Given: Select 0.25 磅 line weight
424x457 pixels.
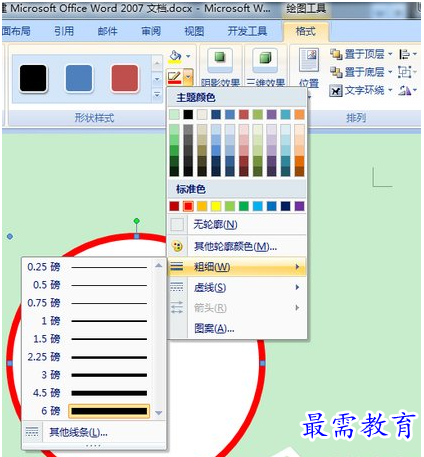Looking at the screenshot, I should tap(87, 267).
